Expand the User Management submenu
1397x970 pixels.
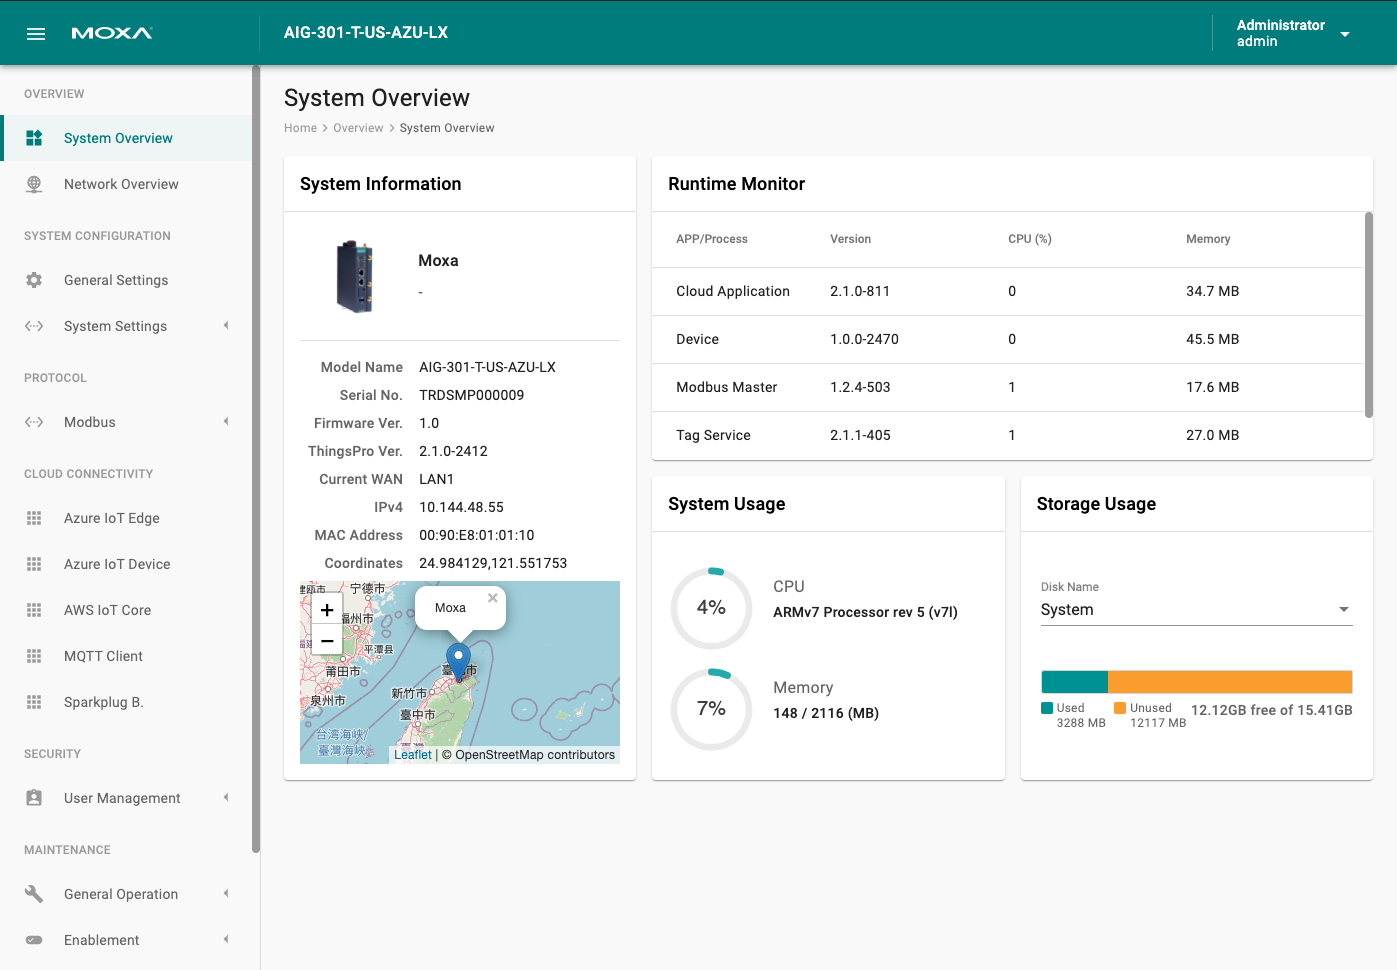(226, 798)
